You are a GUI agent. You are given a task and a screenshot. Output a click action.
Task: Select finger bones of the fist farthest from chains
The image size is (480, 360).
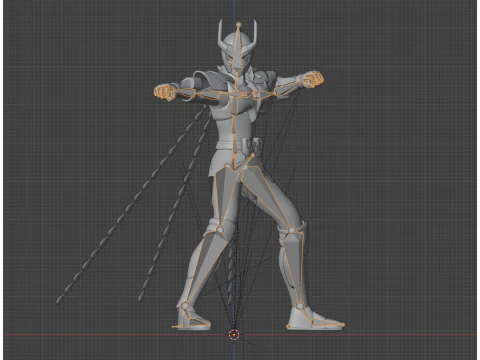[x=314, y=79]
